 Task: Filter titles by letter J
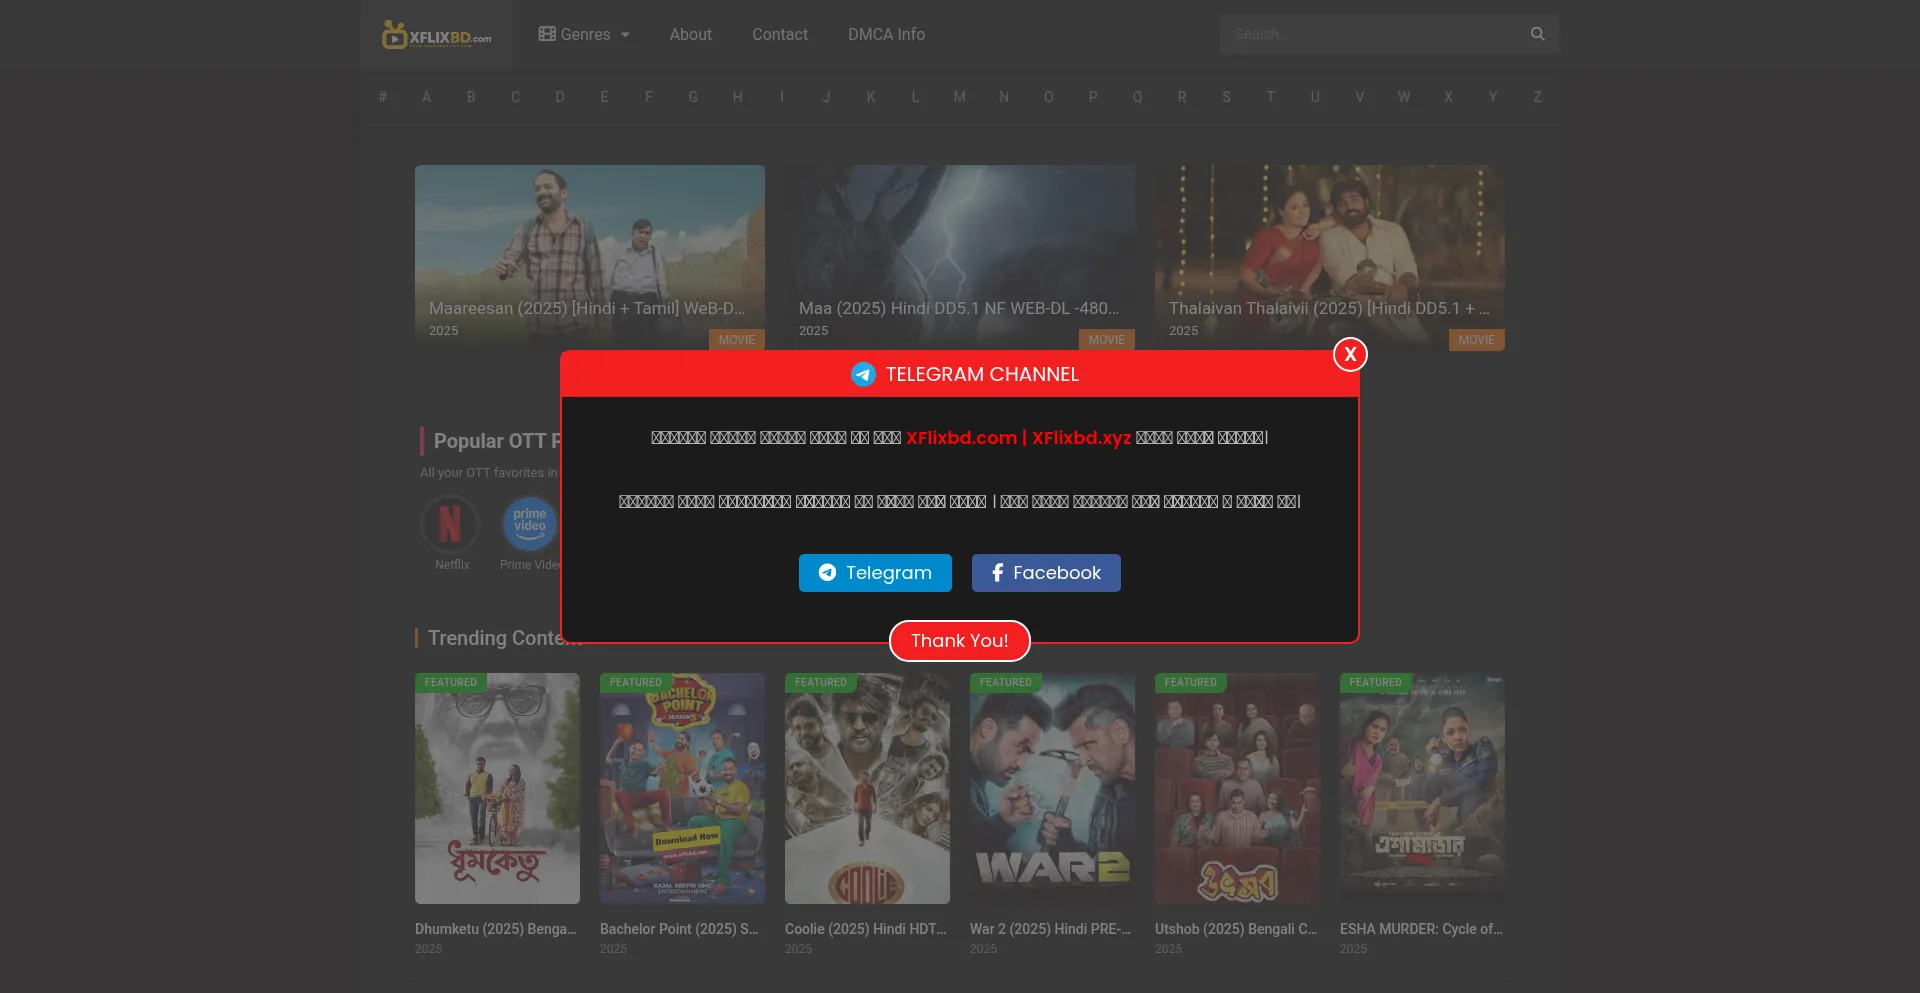826,97
